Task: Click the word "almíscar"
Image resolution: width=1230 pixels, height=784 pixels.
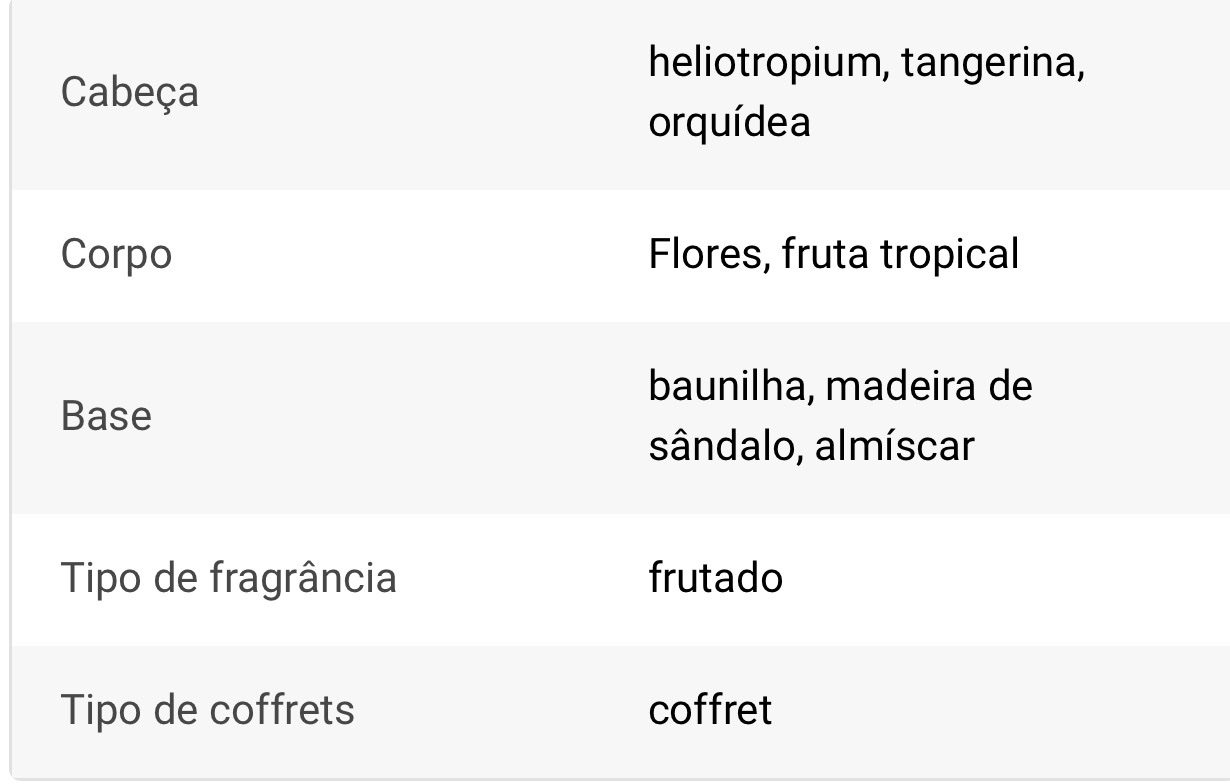Action: [894, 445]
